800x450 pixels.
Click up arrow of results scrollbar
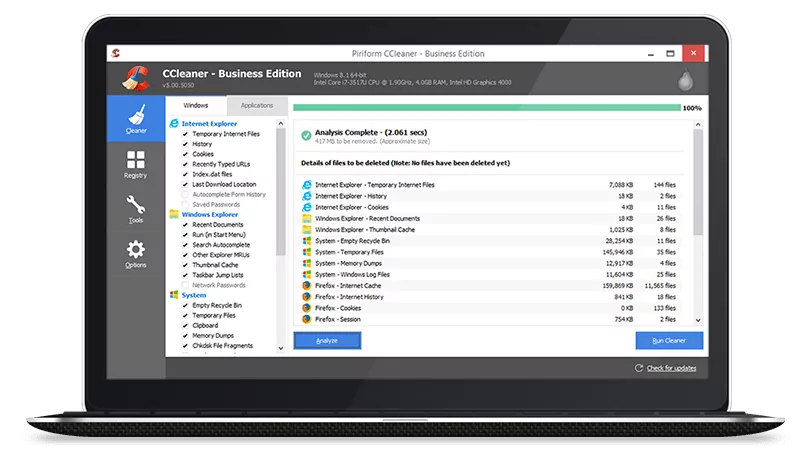(x=698, y=124)
